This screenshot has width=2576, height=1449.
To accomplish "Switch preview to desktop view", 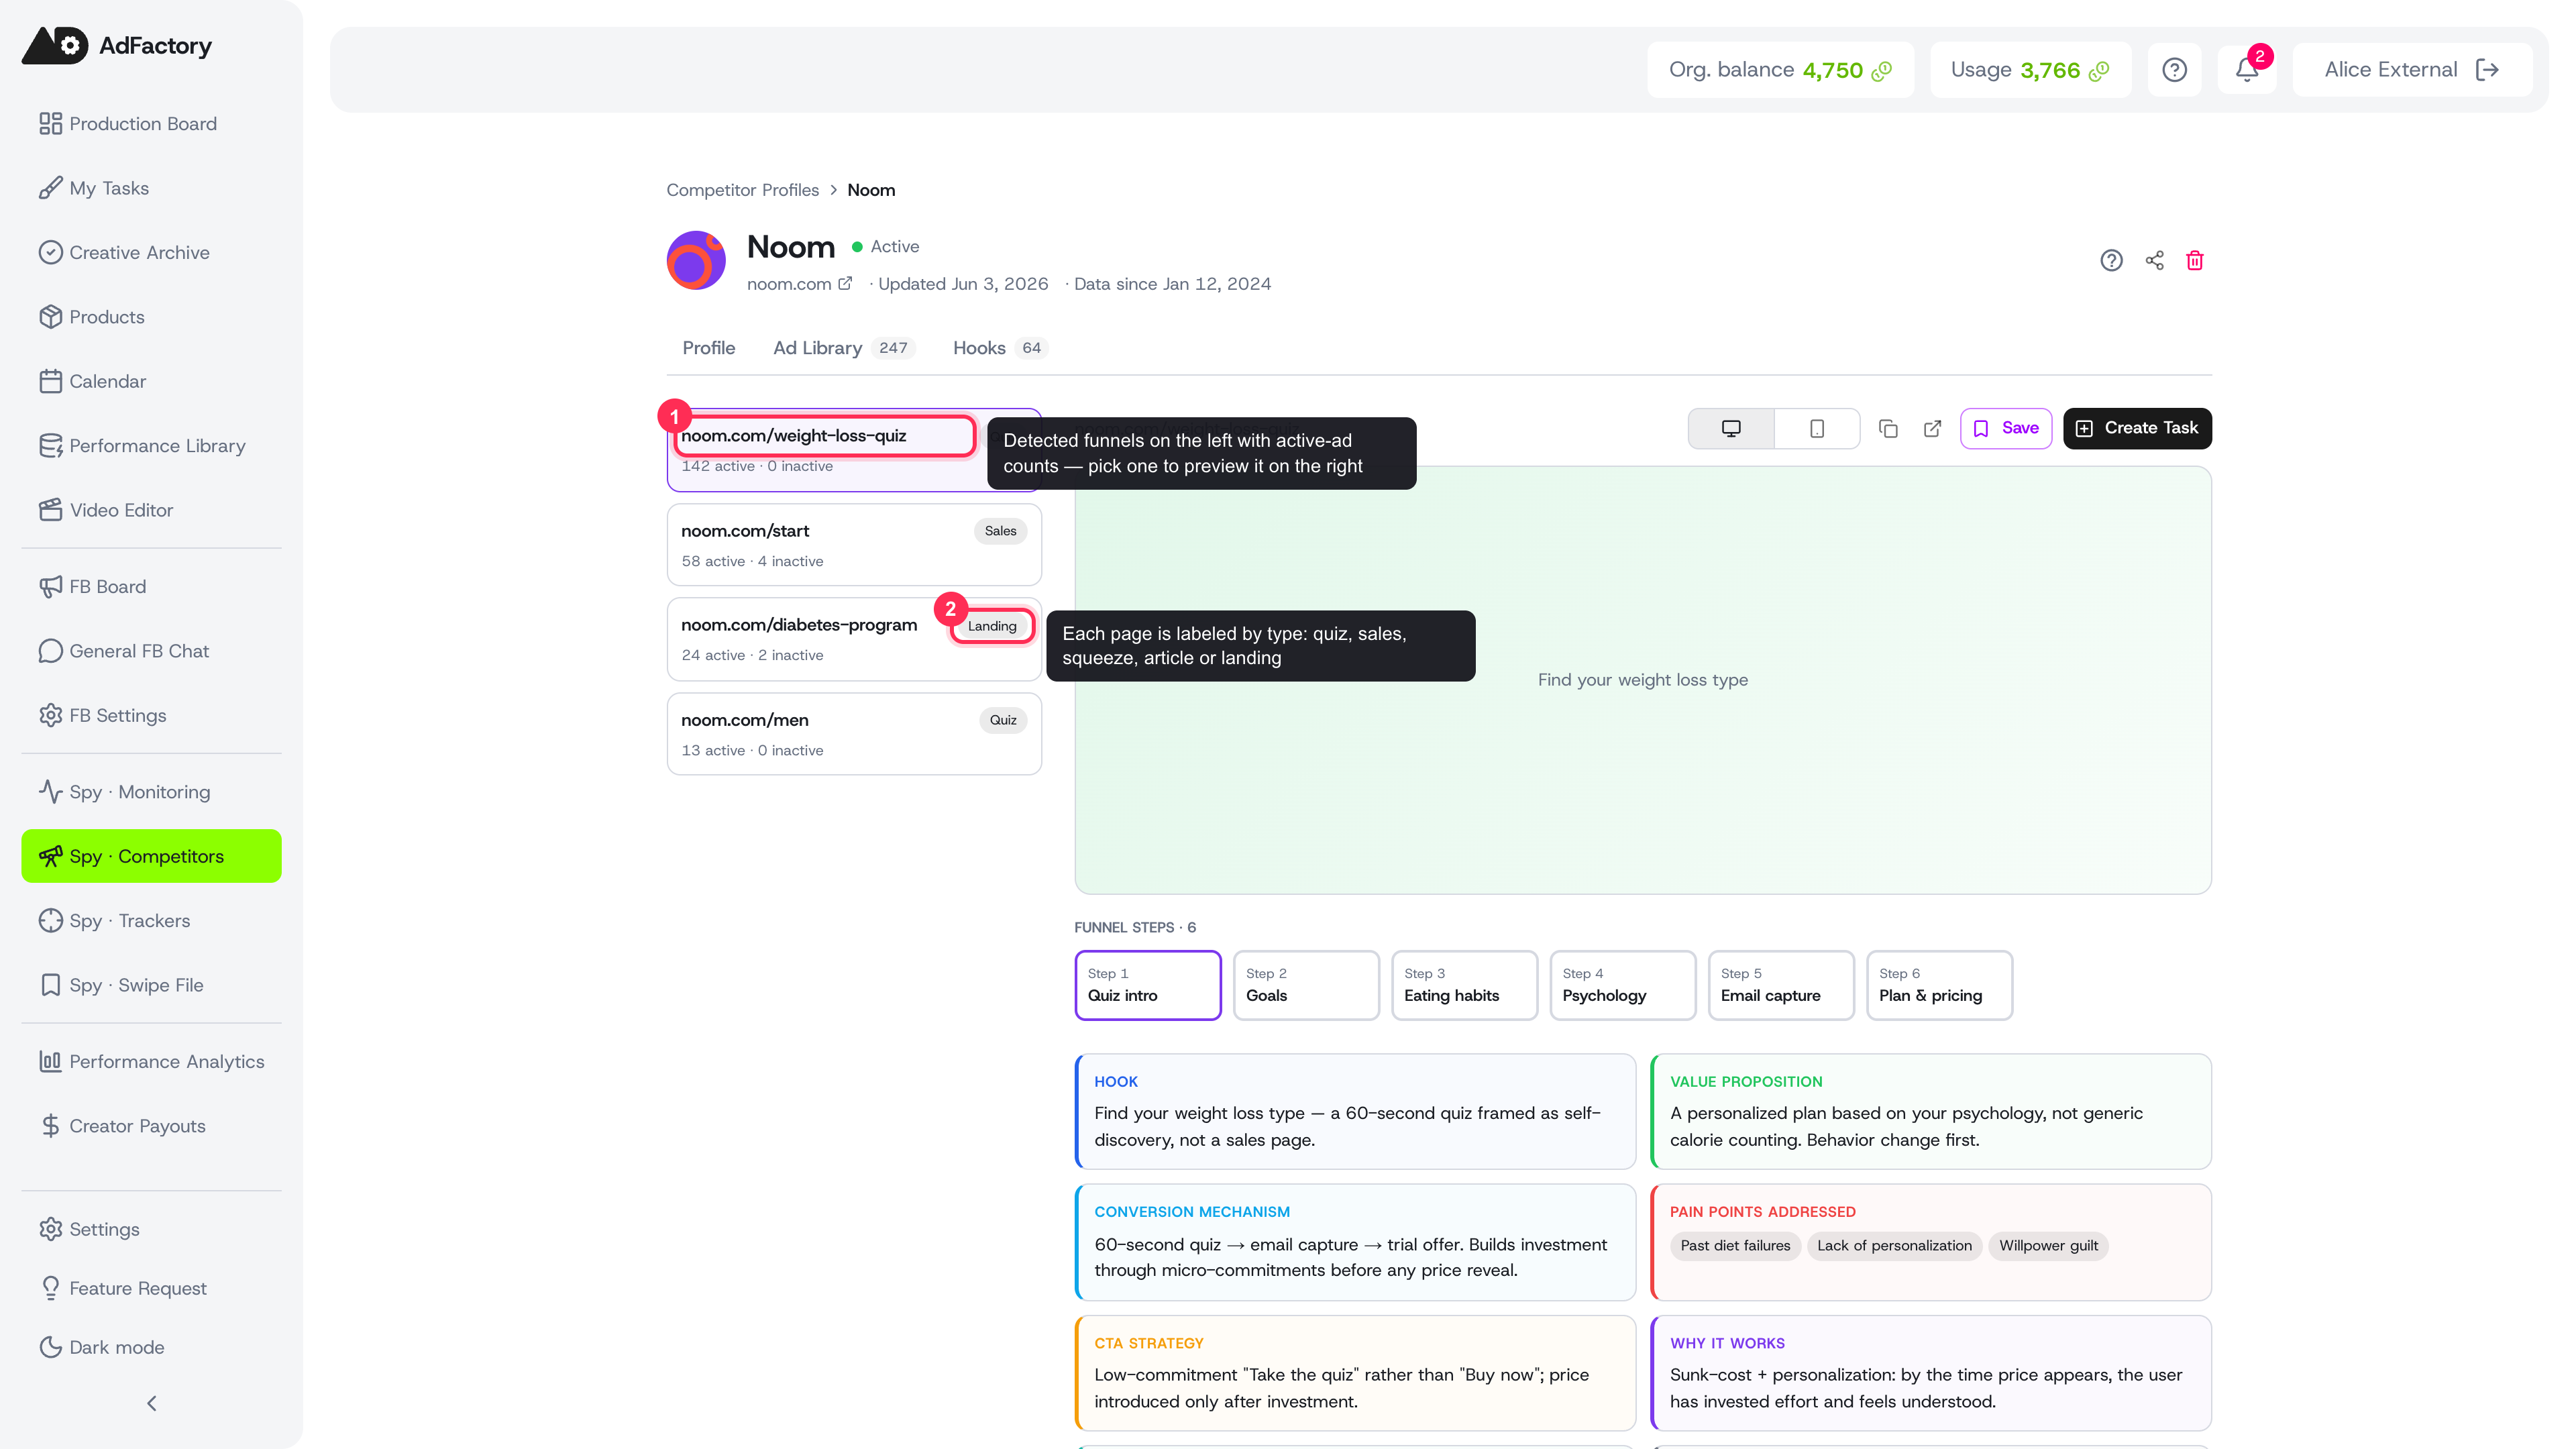I will (1731, 429).
